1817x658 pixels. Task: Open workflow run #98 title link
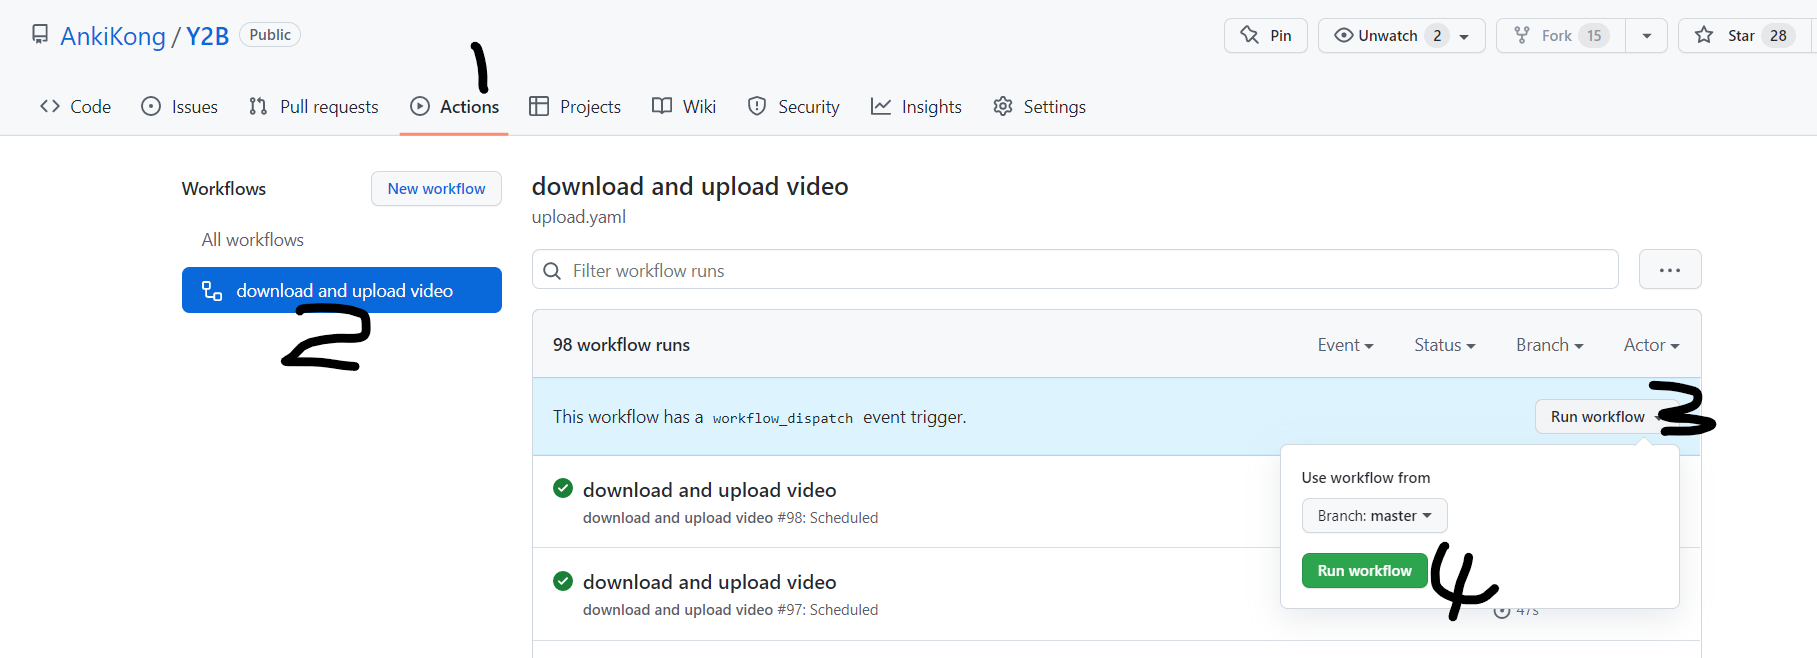[709, 490]
